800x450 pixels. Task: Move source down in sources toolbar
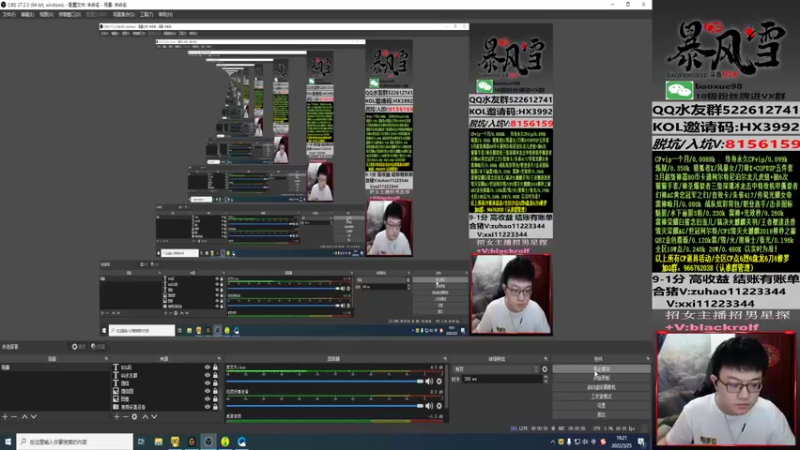(x=154, y=417)
